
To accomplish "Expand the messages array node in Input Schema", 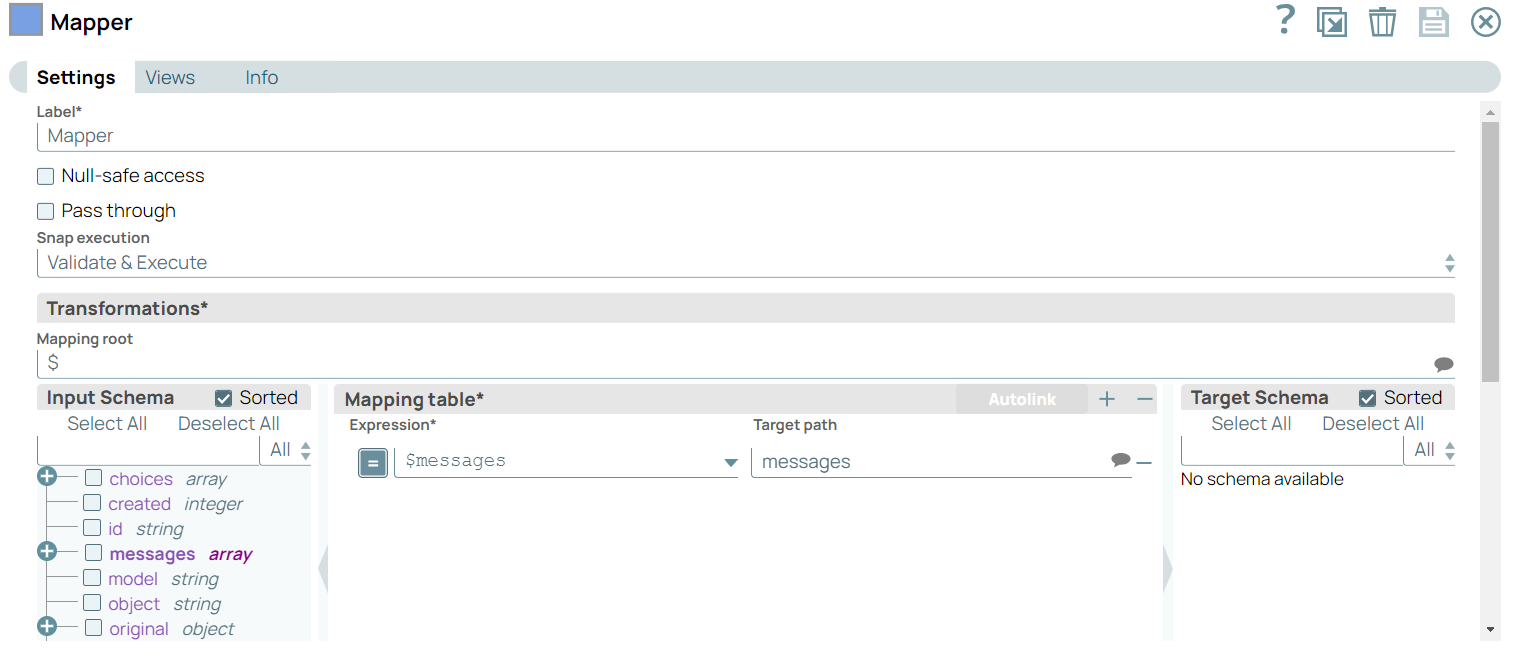I will tap(46, 551).
